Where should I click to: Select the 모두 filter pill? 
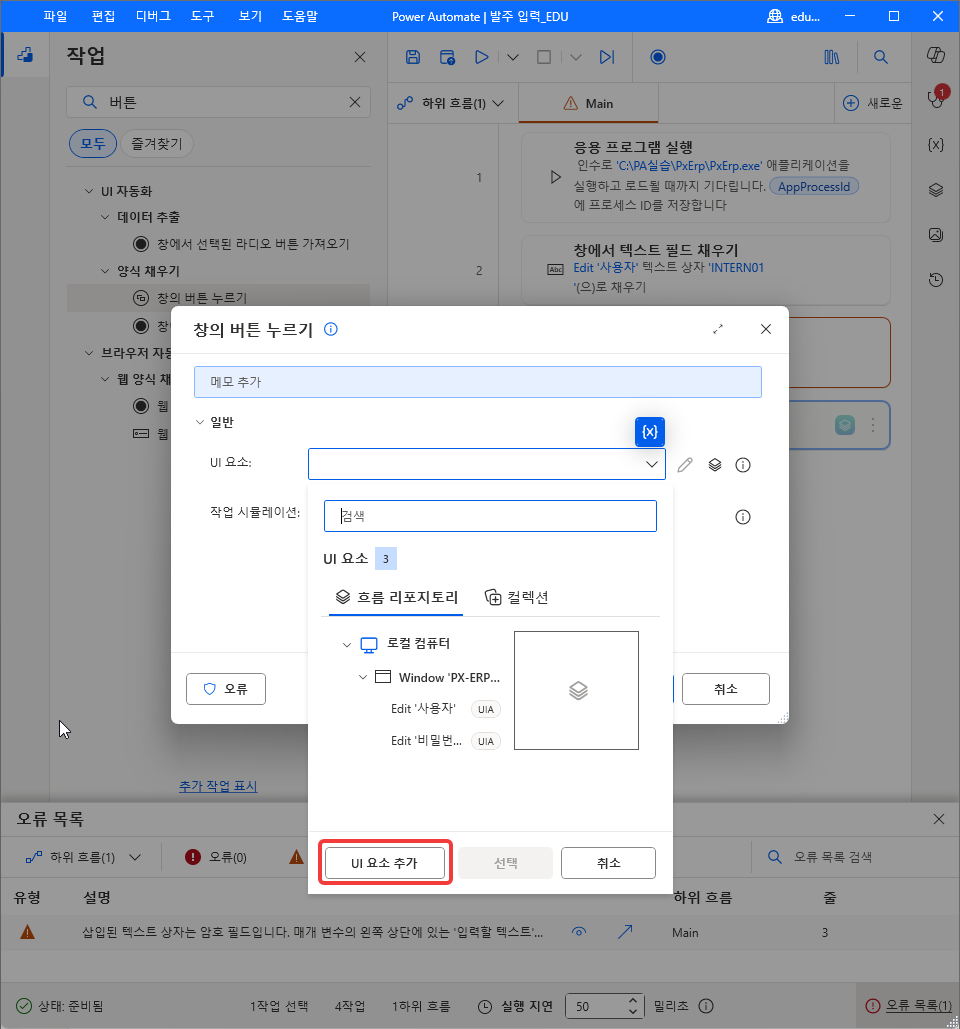[x=93, y=143]
